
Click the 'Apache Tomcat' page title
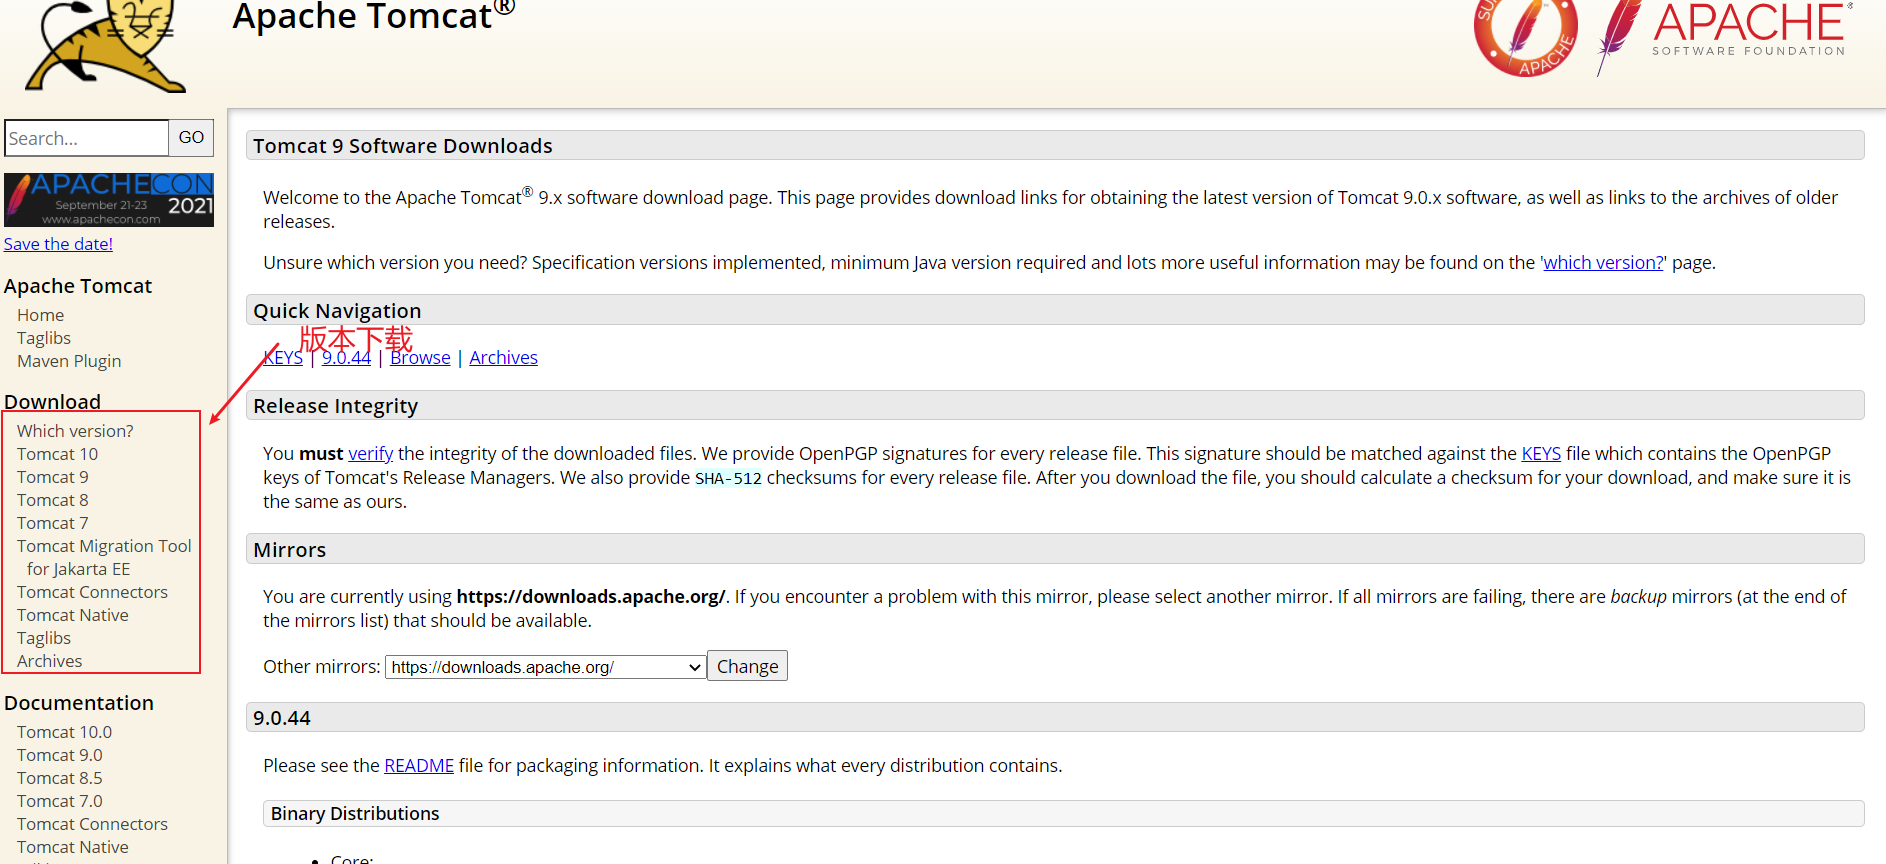(373, 16)
